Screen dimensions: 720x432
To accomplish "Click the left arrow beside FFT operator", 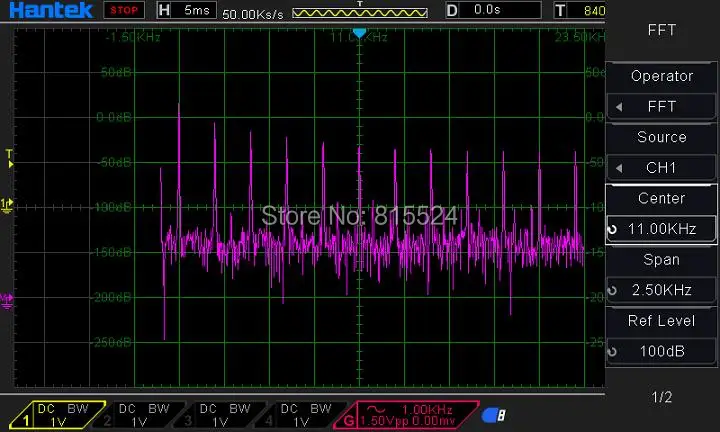I will pos(619,107).
